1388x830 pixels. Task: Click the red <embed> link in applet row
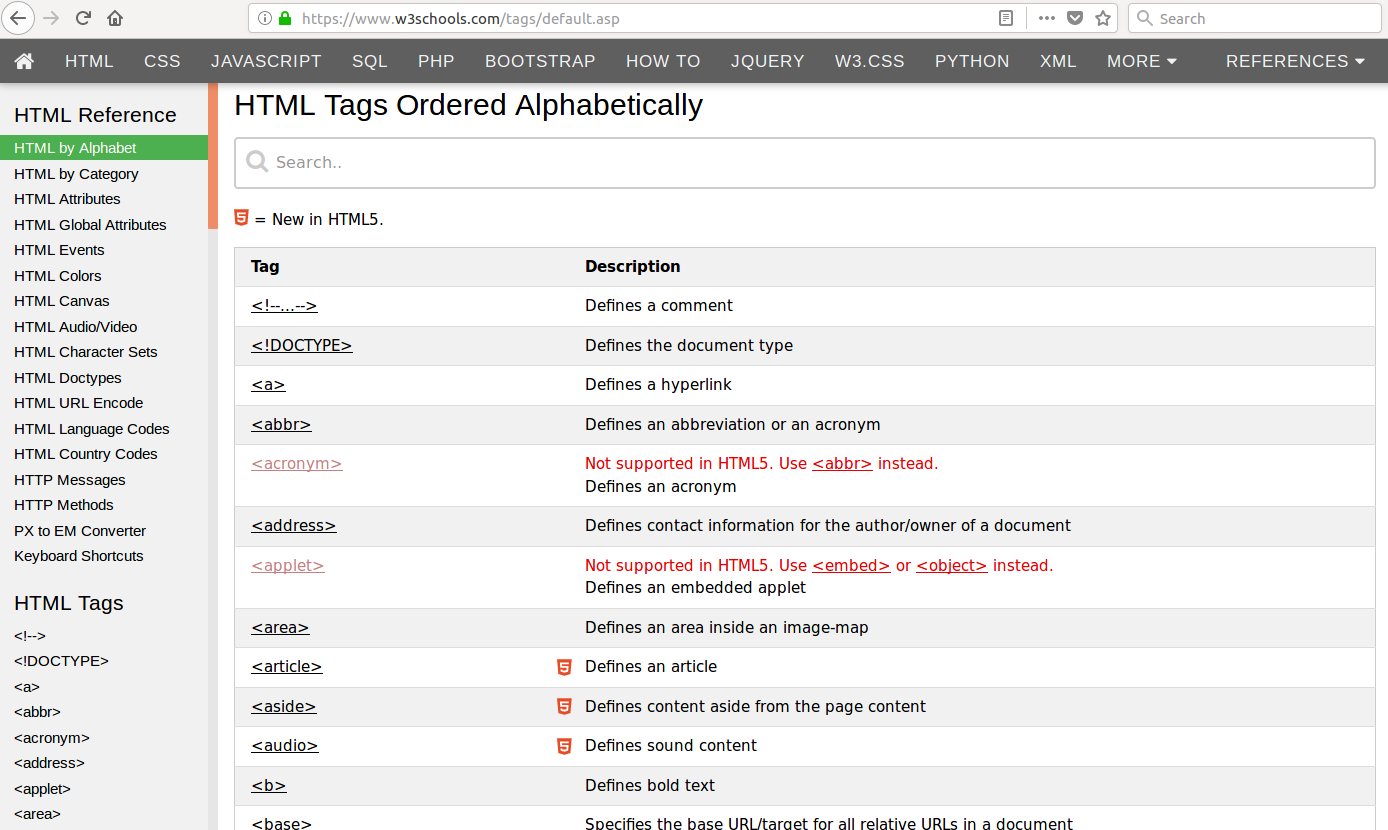[851, 566]
